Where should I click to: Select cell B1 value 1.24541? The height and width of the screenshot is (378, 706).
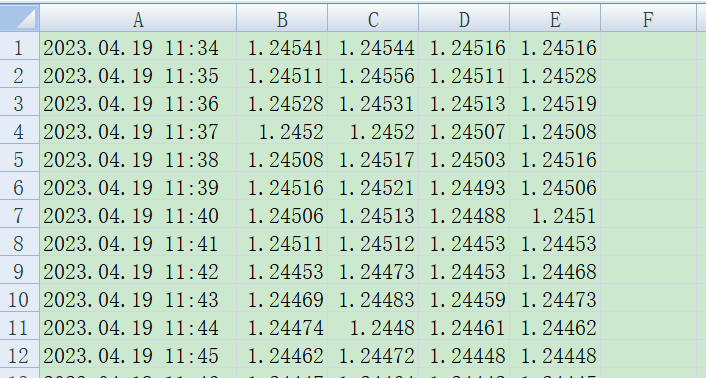282,46
